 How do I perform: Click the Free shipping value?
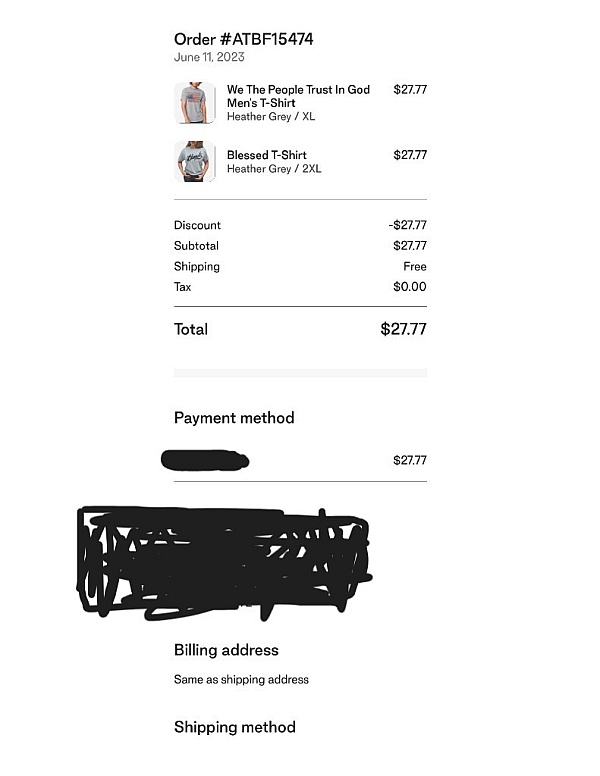(414, 267)
